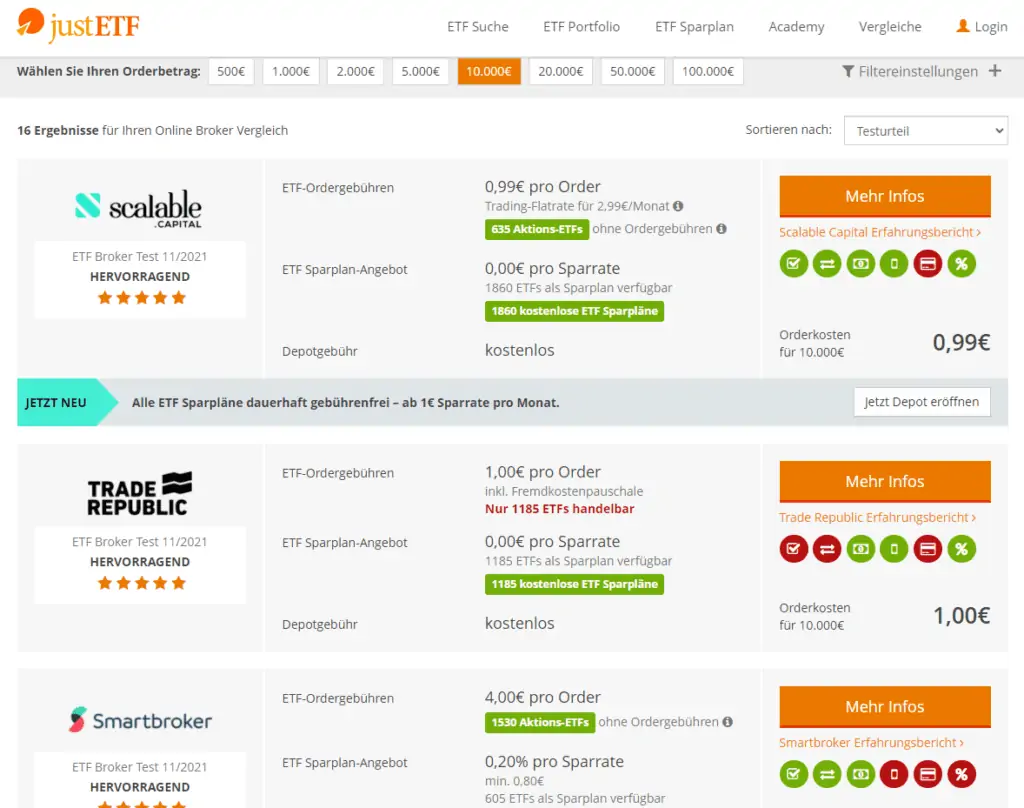Open Filtereinstellungen panel

[918, 71]
